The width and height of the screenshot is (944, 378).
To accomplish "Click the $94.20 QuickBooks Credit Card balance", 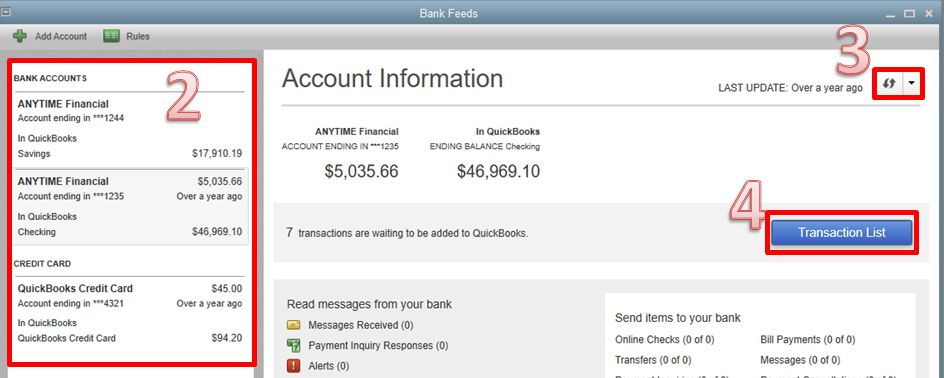I will click(x=227, y=338).
